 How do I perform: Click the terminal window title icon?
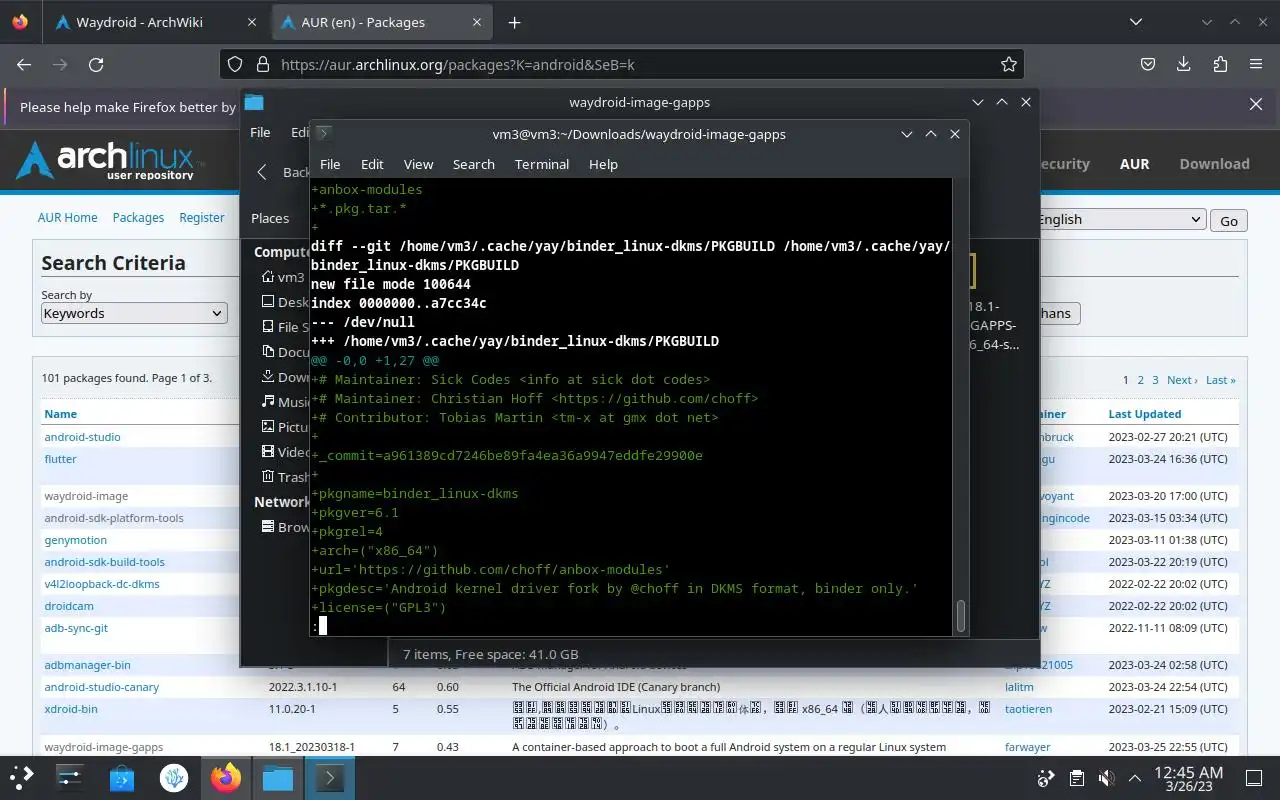pyautogui.click(x=323, y=133)
